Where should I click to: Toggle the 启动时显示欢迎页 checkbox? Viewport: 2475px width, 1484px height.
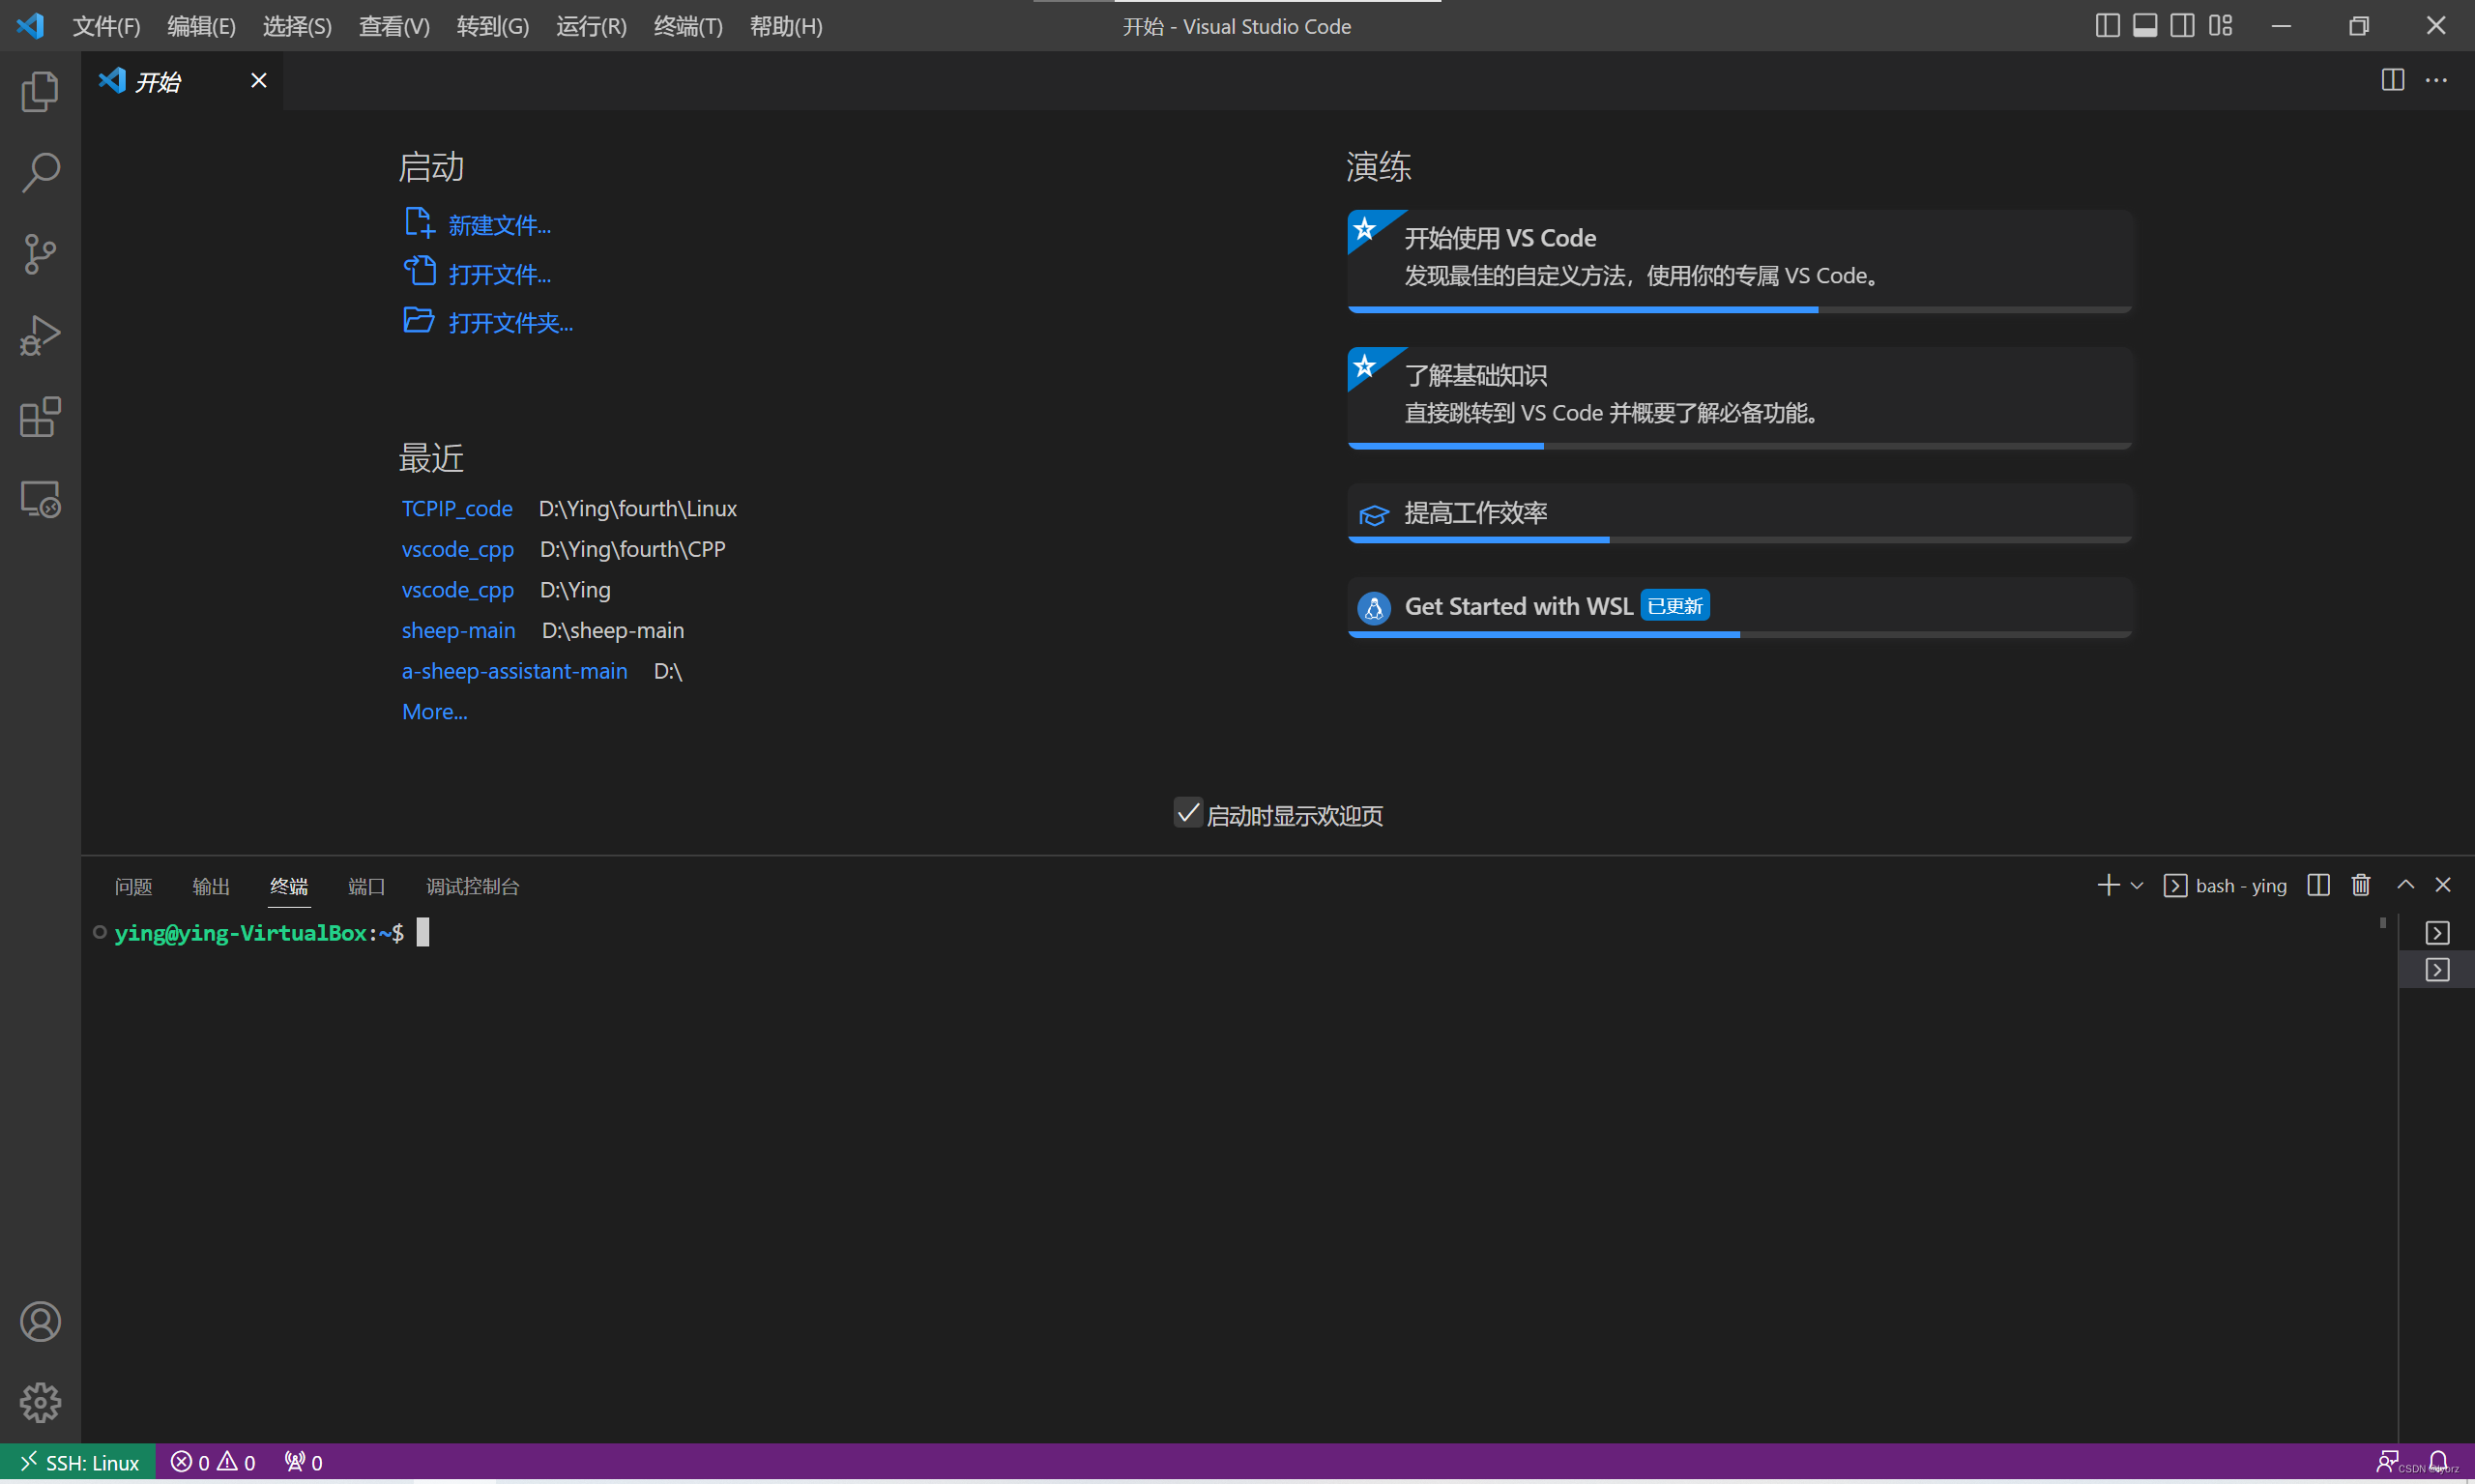tap(1187, 813)
